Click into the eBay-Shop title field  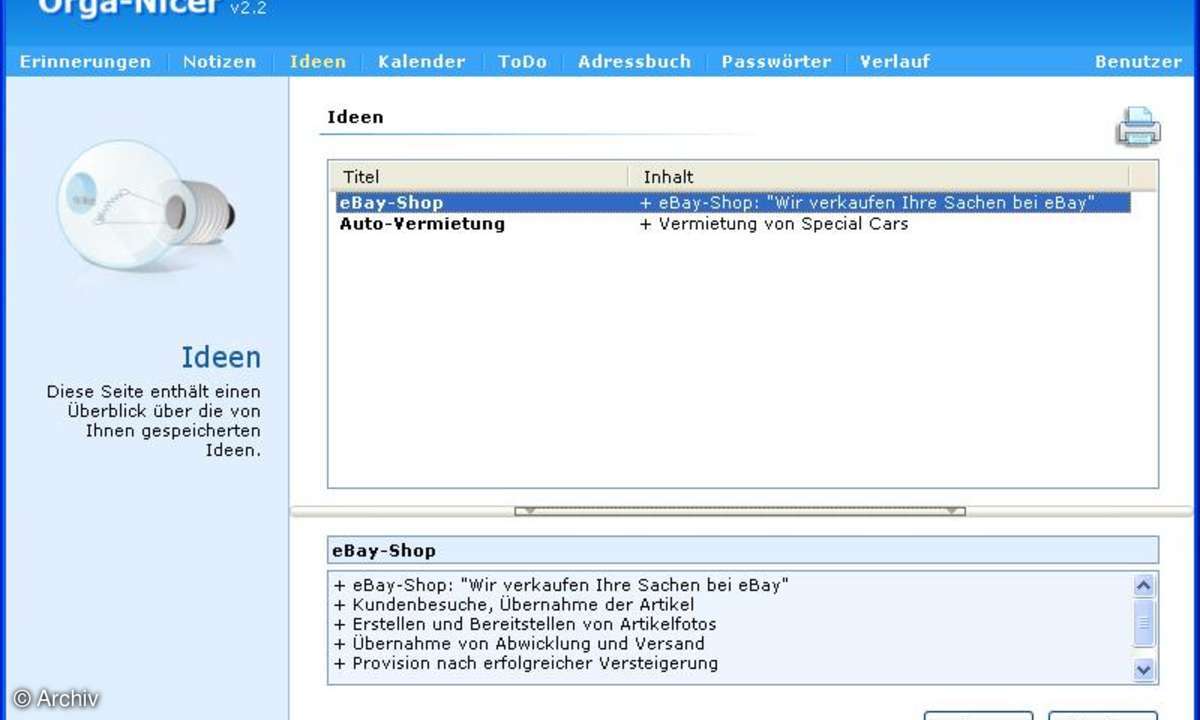click(x=743, y=550)
